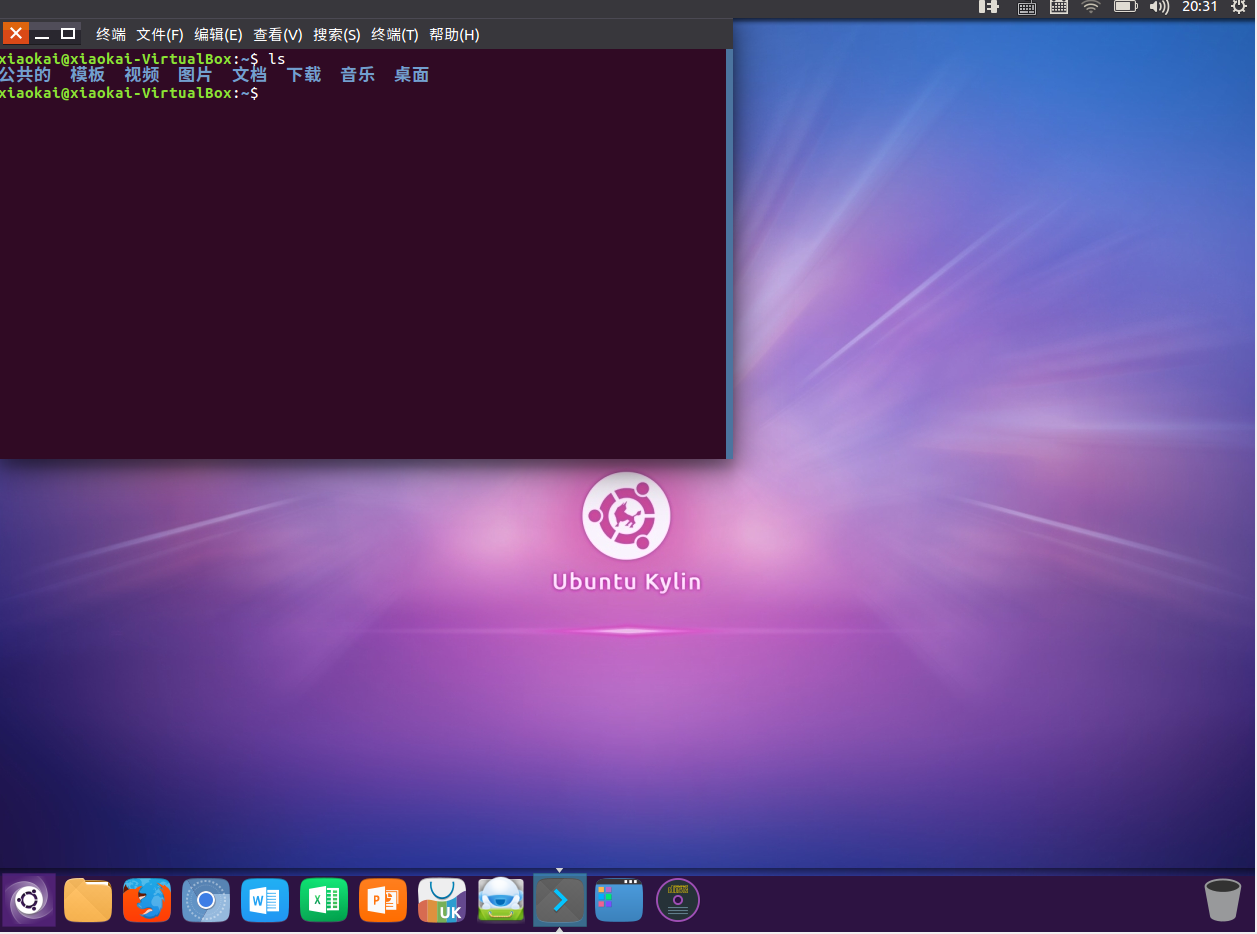Image resolution: width=1257 pixels, height=934 pixels.
Task: Open the trash bin
Action: [1222, 900]
